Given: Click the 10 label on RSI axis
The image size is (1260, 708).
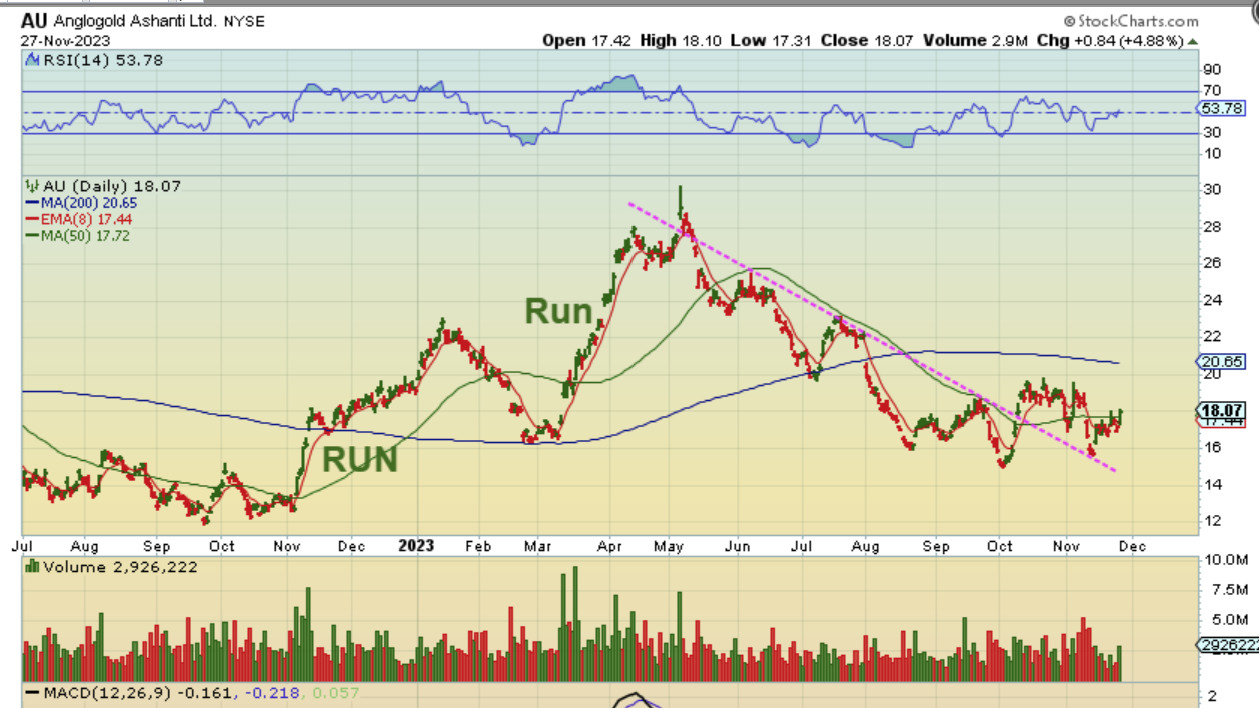Looking at the screenshot, I should (1213, 153).
